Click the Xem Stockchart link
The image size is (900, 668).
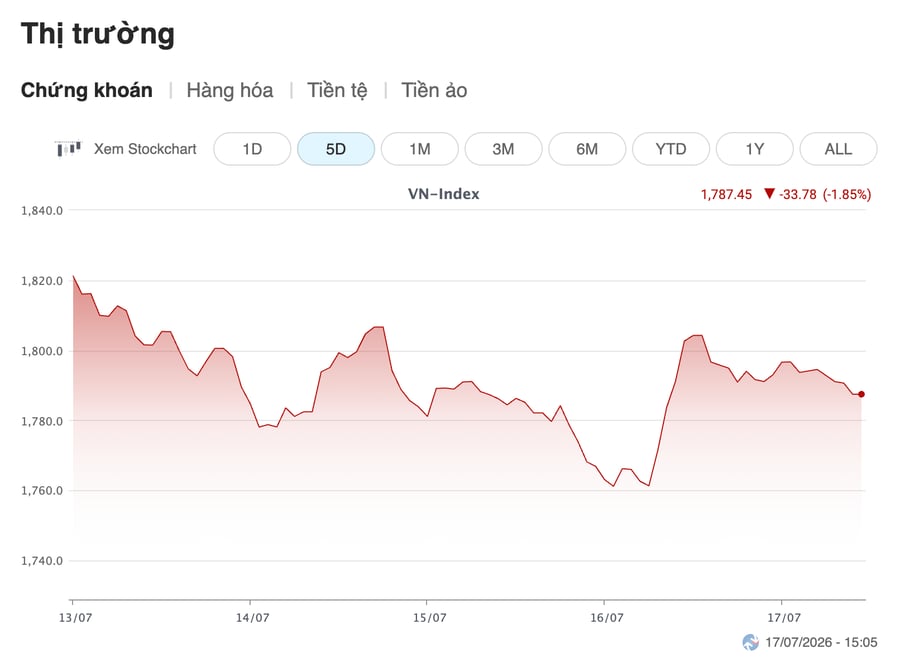click(x=145, y=149)
